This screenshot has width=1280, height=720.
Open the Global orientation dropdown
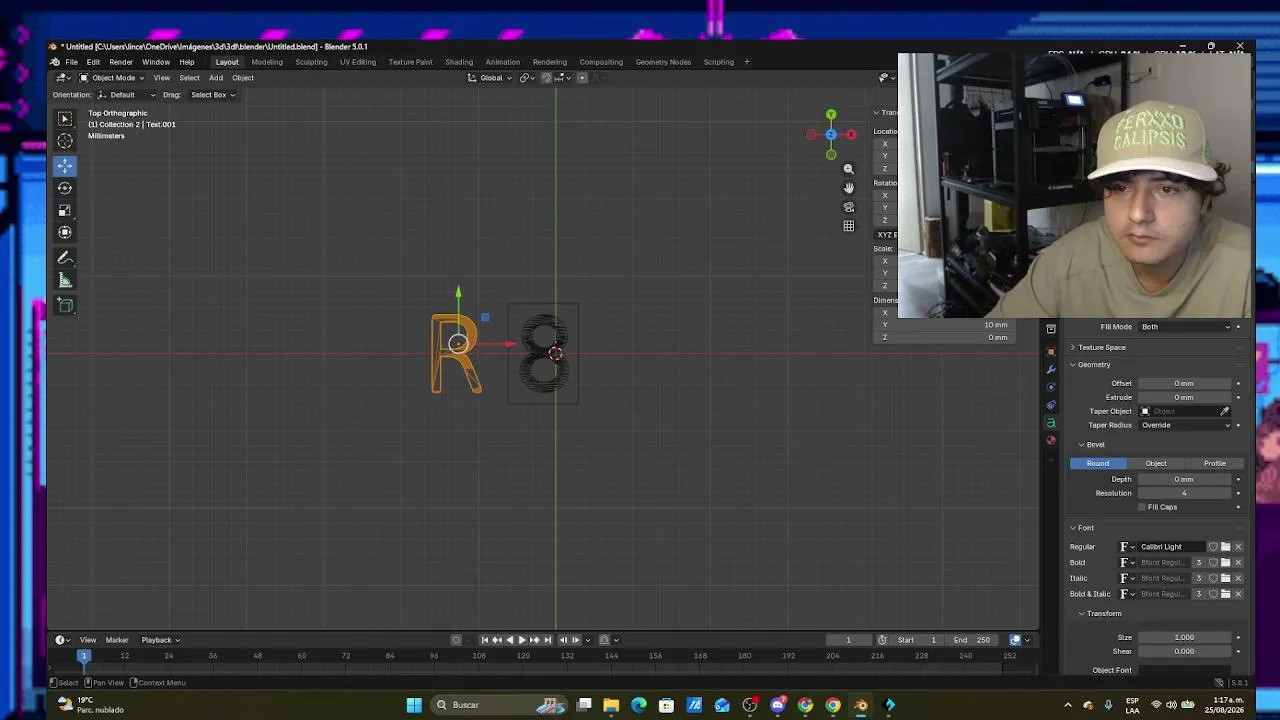tap(490, 78)
